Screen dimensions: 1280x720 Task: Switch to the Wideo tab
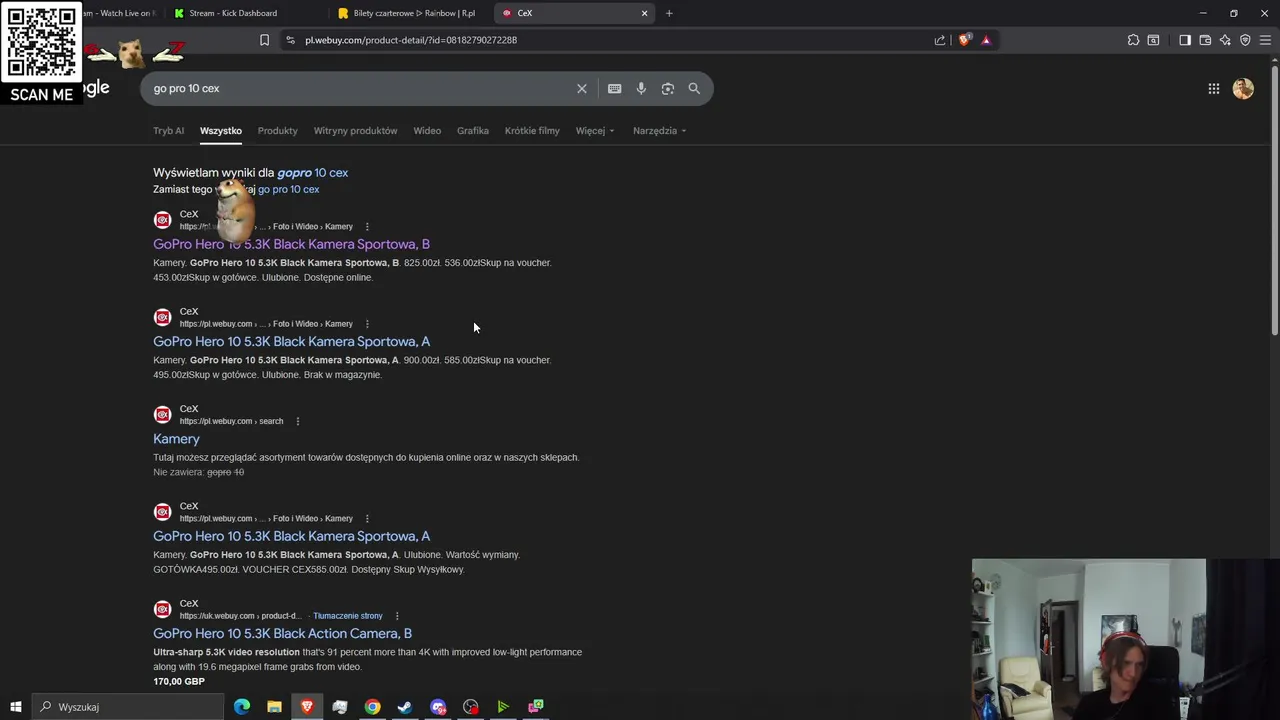[x=427, y=131]
